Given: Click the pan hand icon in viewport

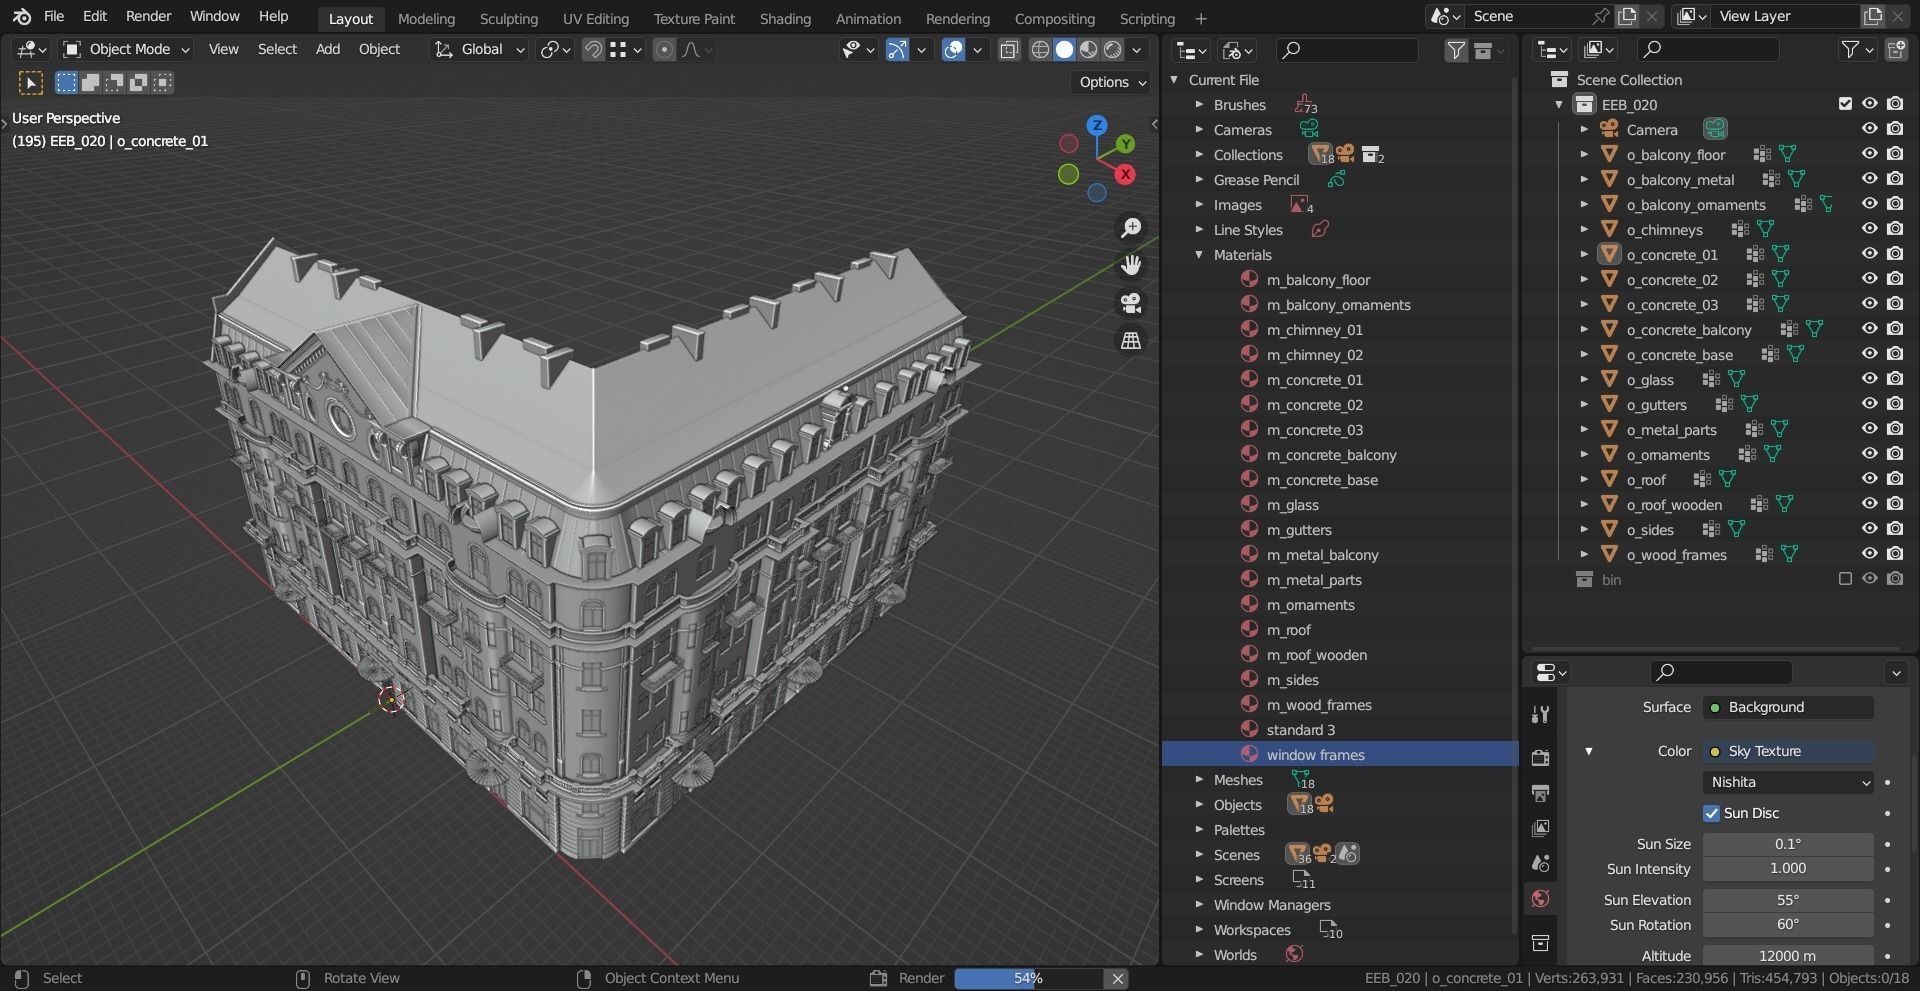Looking at the screenshot, I should point(1131,265).
